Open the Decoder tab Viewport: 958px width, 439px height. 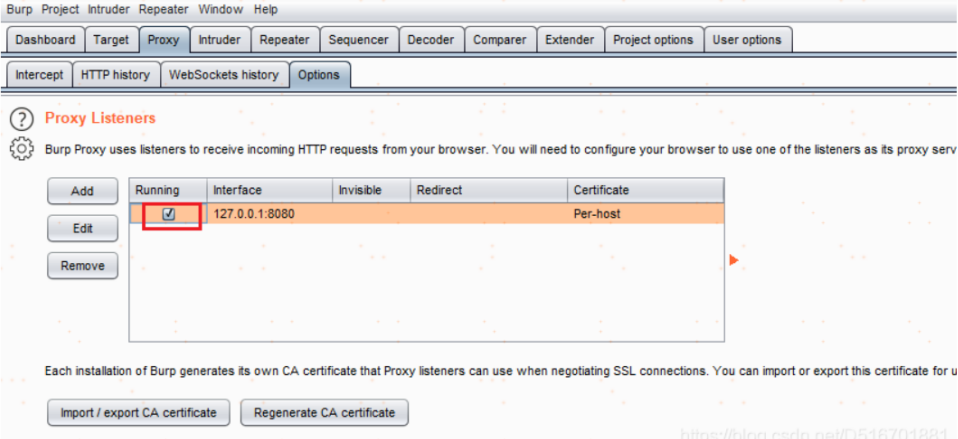431,40
